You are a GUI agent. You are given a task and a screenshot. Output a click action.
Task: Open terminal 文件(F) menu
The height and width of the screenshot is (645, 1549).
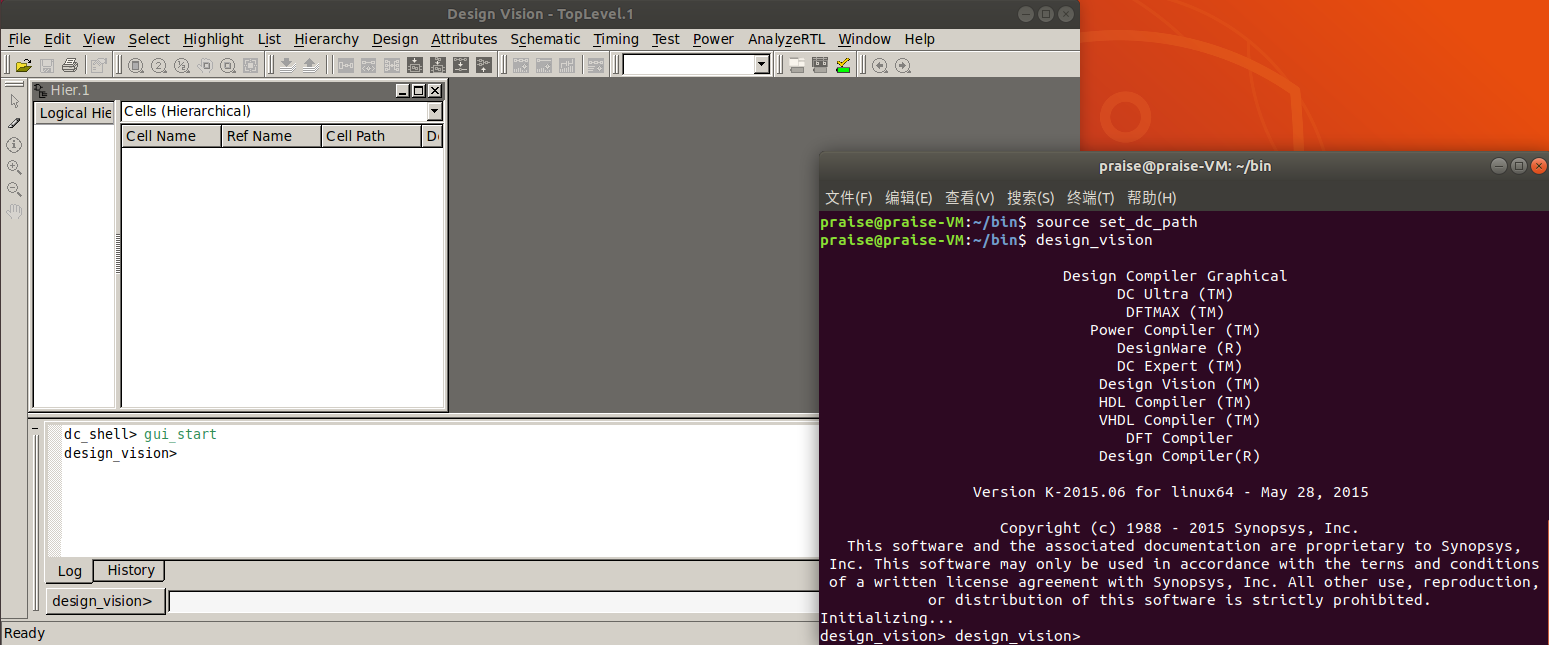click(x=848, y=198)
